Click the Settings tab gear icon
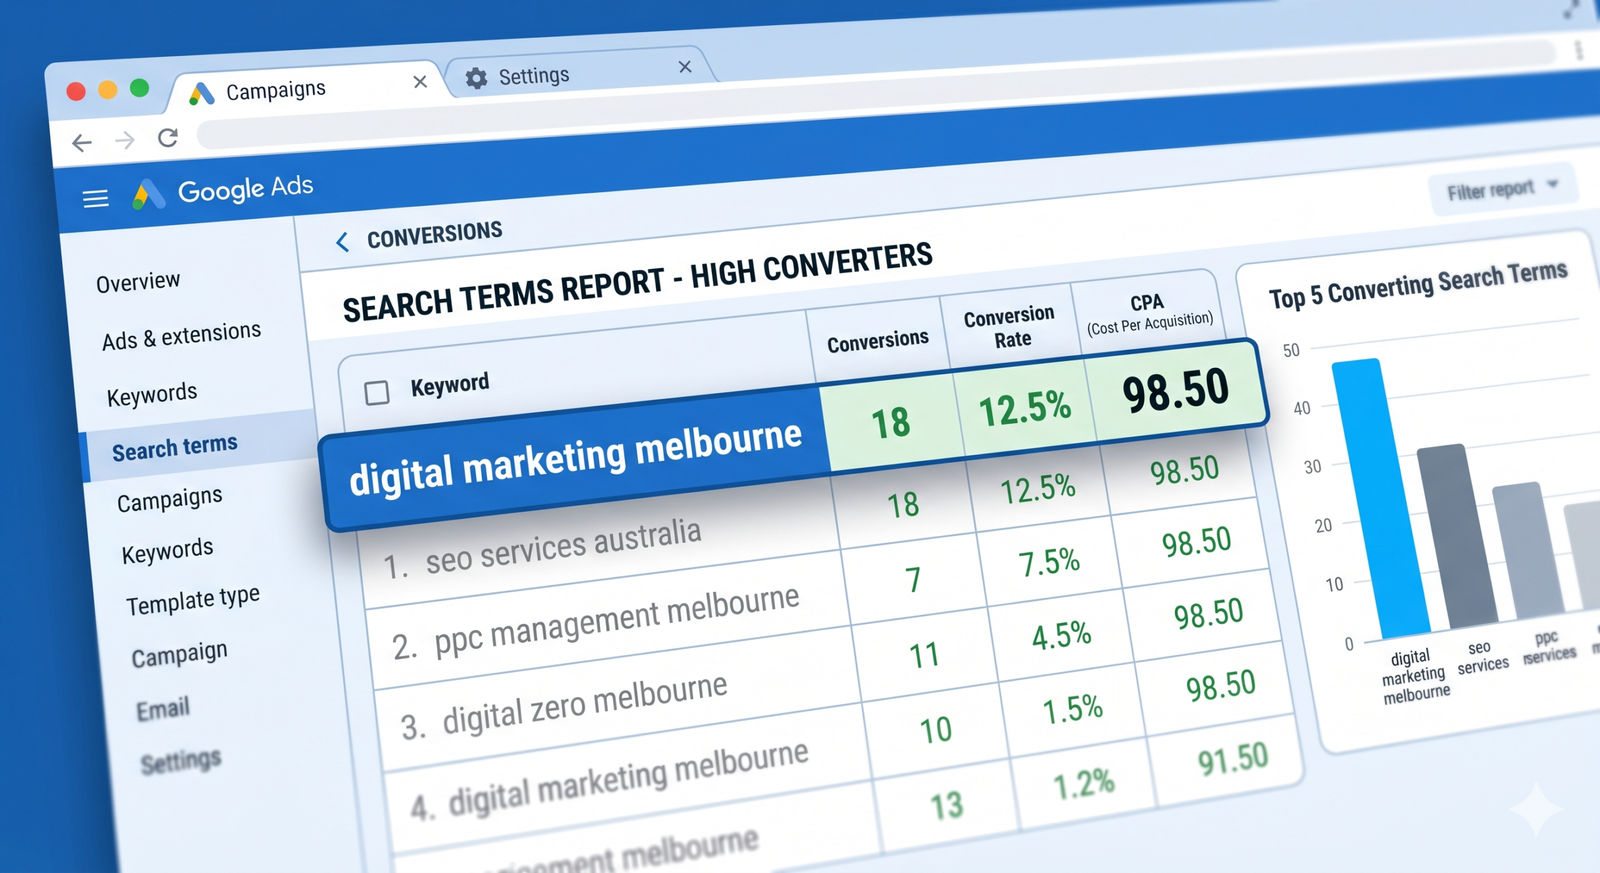The image size is (1600, 873). [476, 78]
